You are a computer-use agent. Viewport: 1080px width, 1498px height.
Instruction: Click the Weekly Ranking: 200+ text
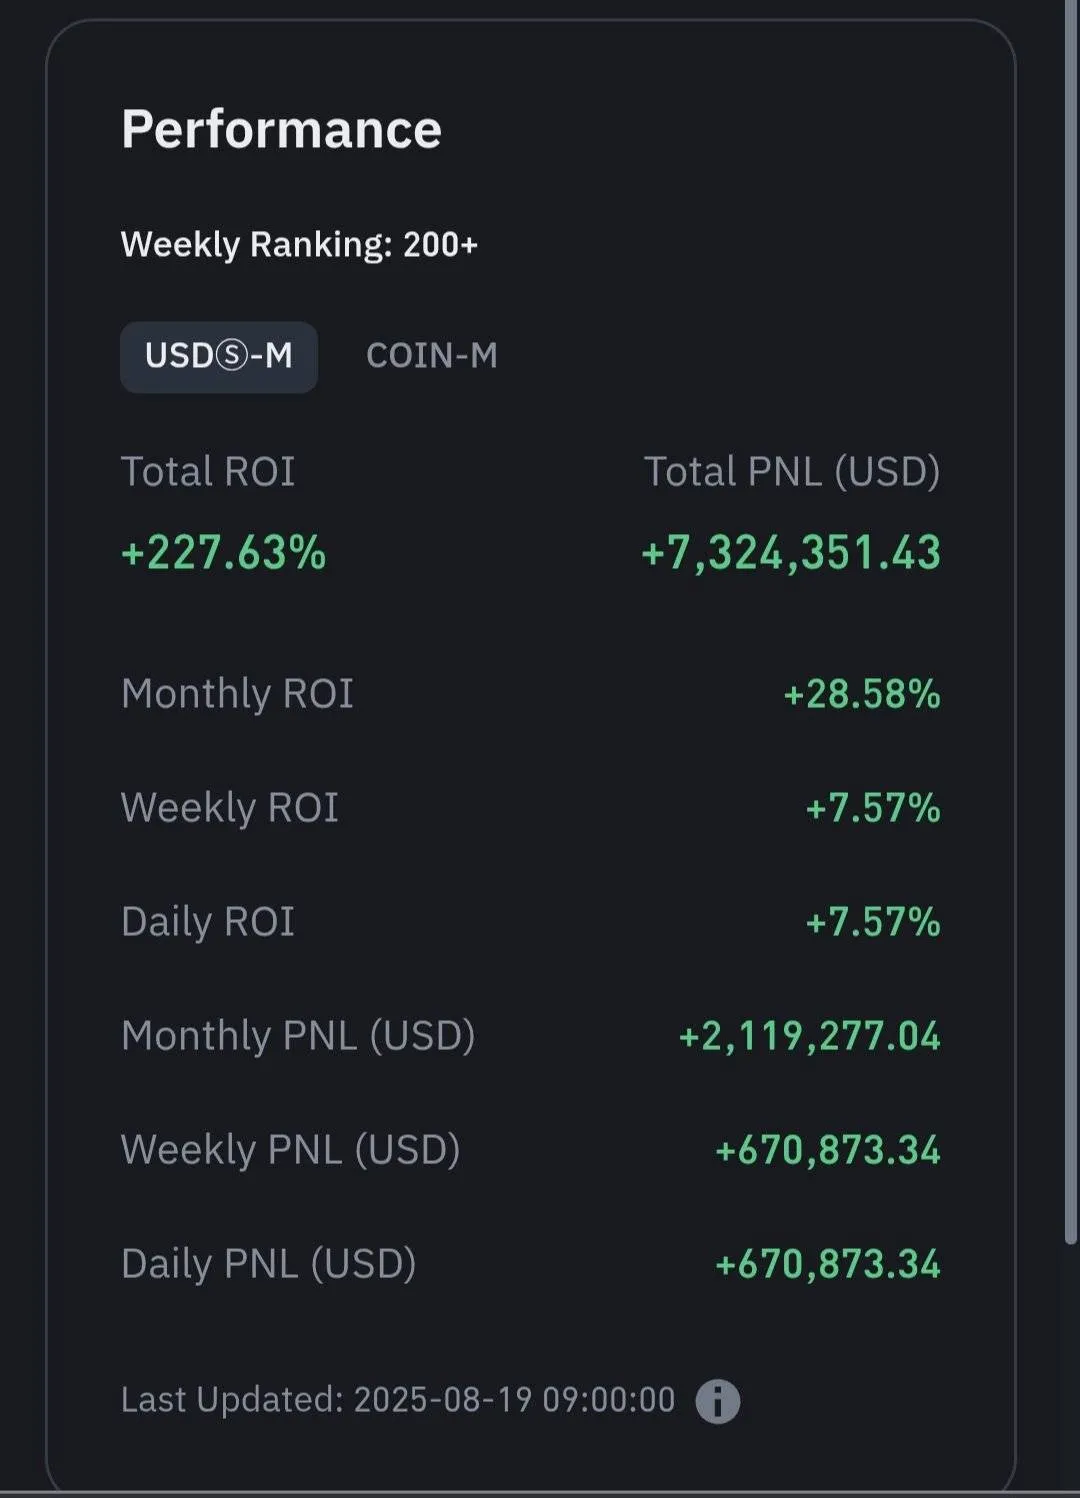click(x=299, y=245)
